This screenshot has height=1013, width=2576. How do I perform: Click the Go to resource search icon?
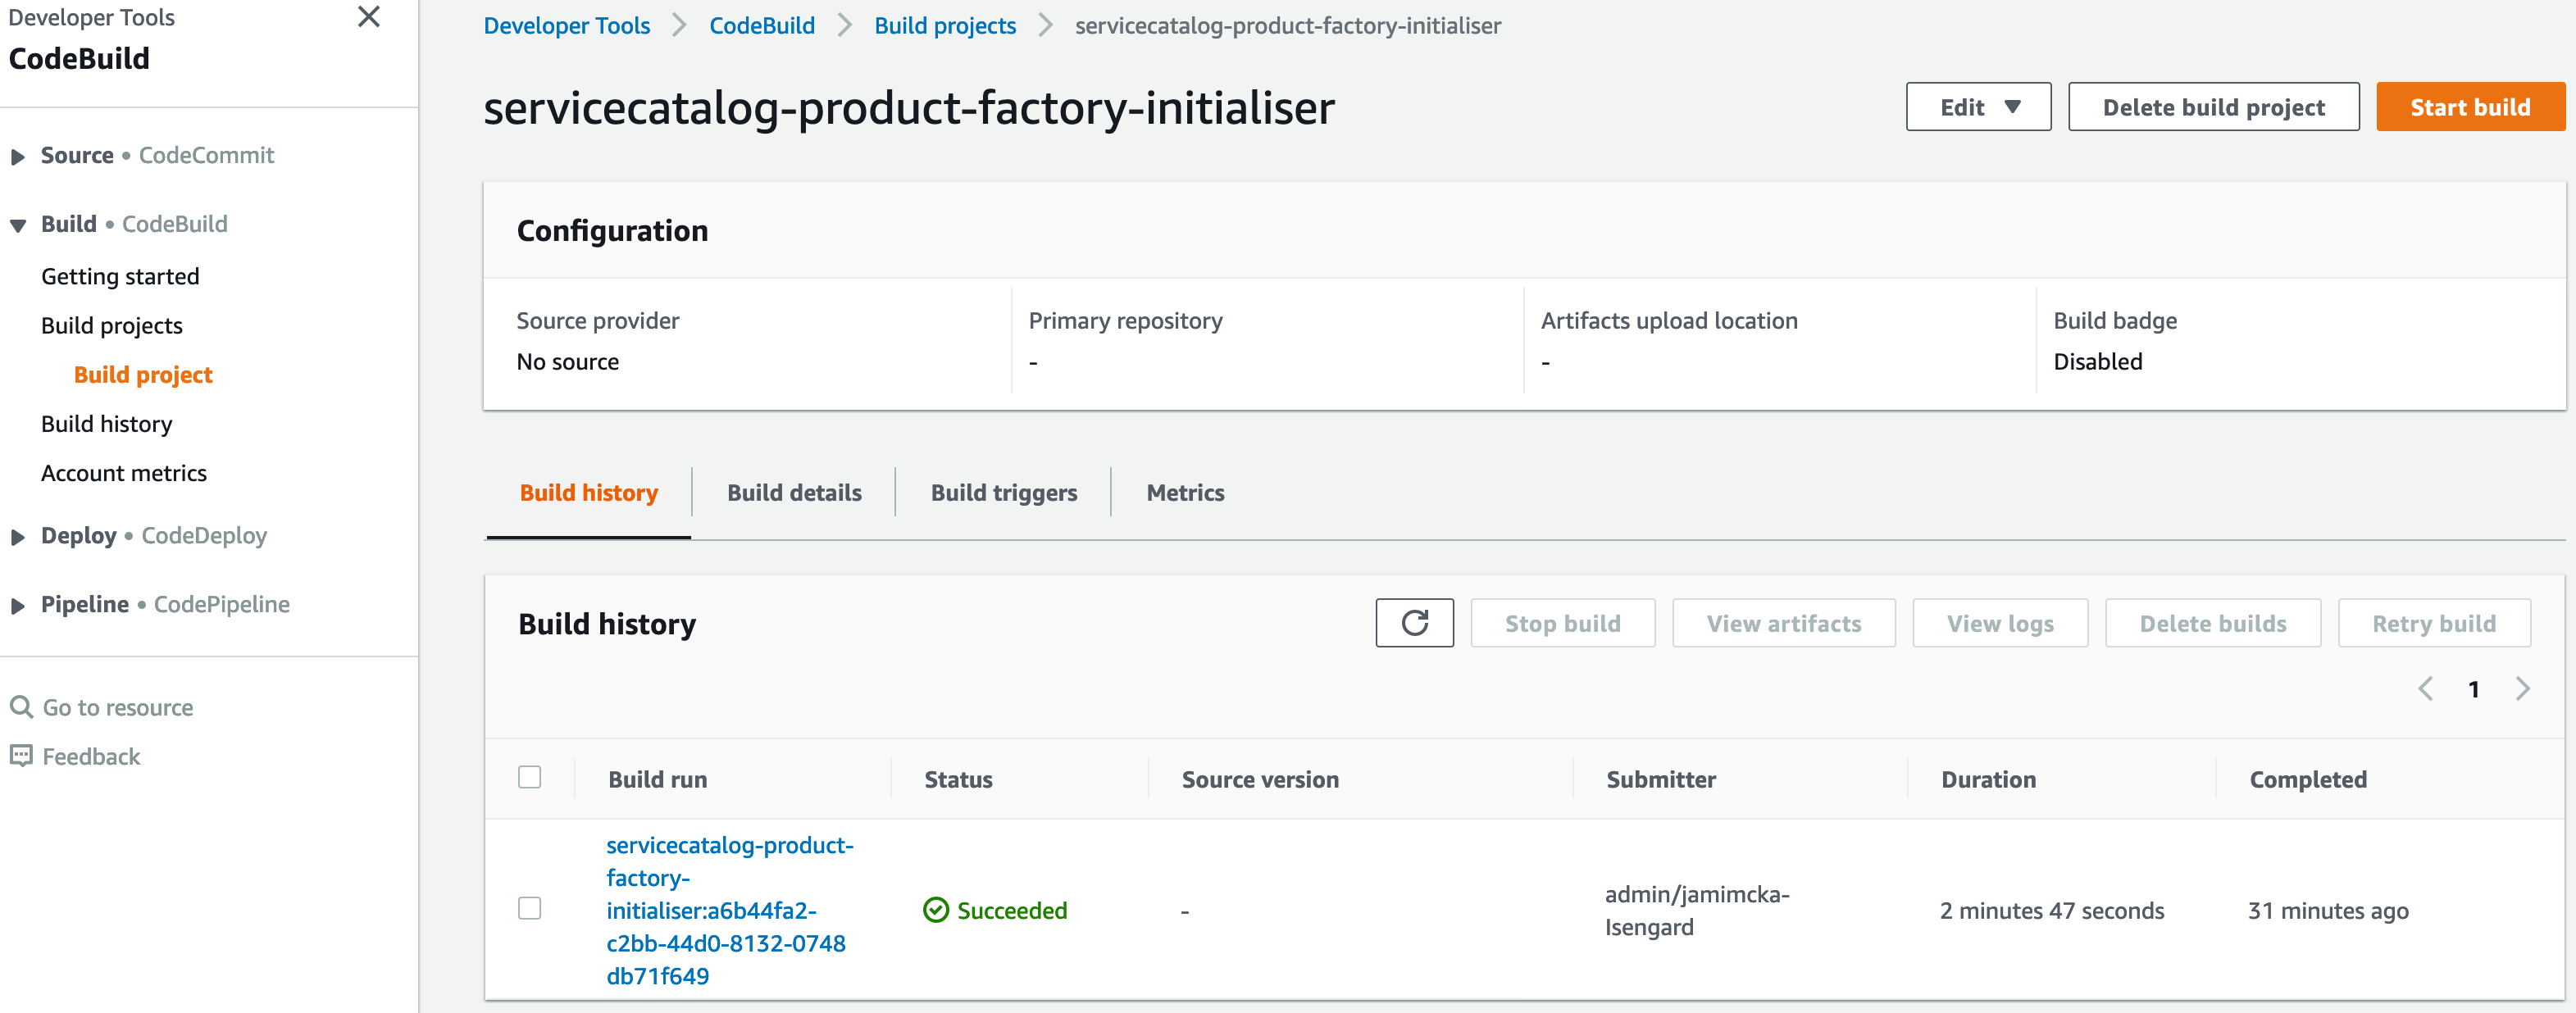pos(21,707)
